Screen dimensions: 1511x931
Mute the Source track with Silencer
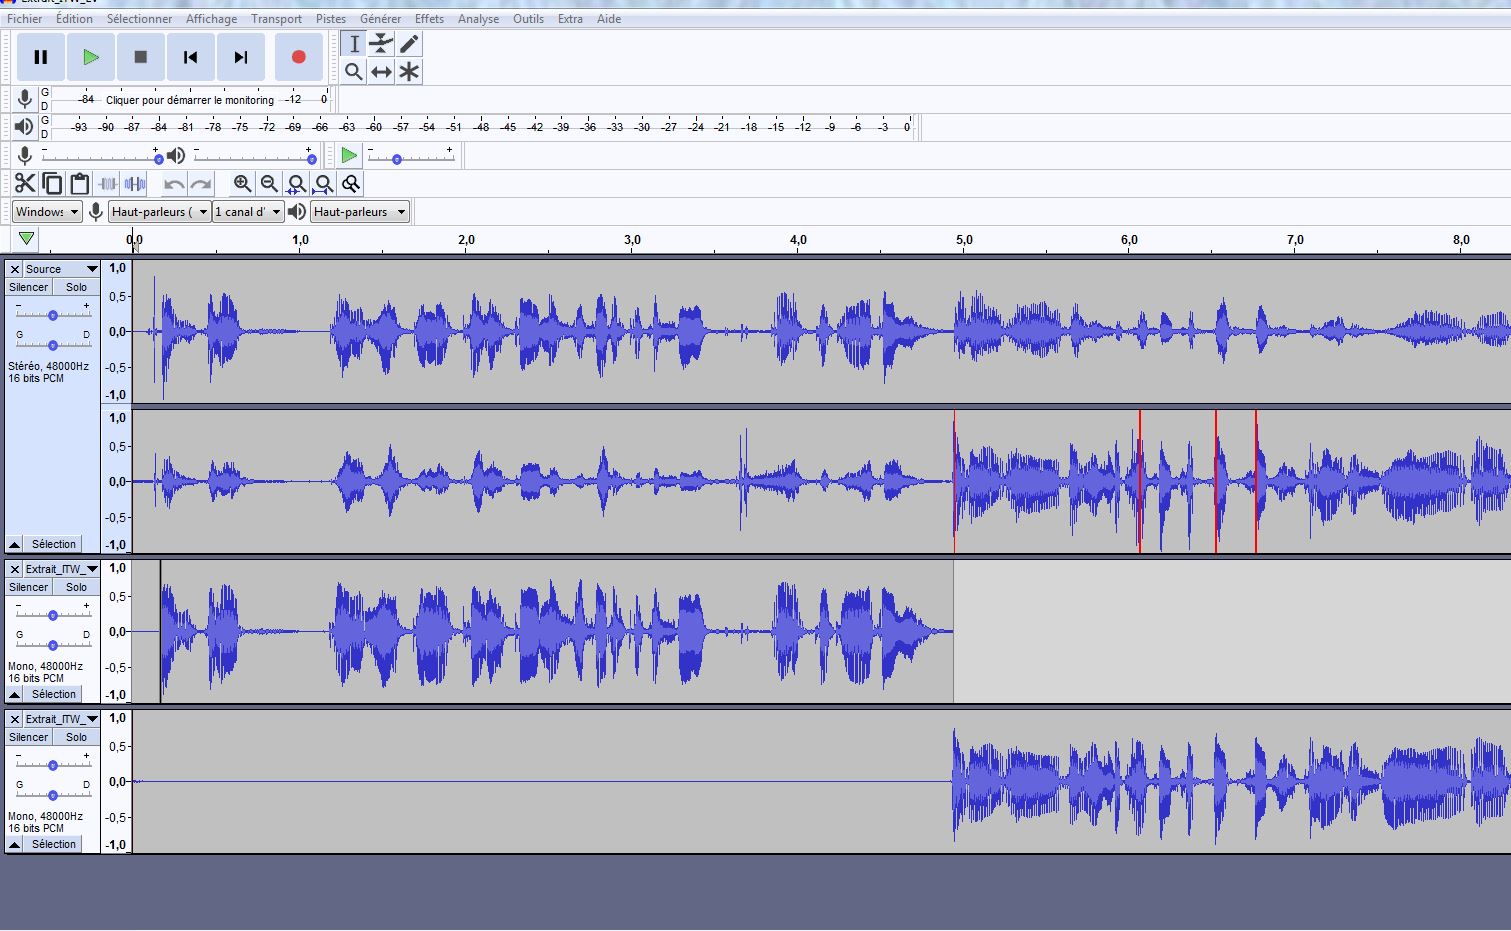[29, 287]
